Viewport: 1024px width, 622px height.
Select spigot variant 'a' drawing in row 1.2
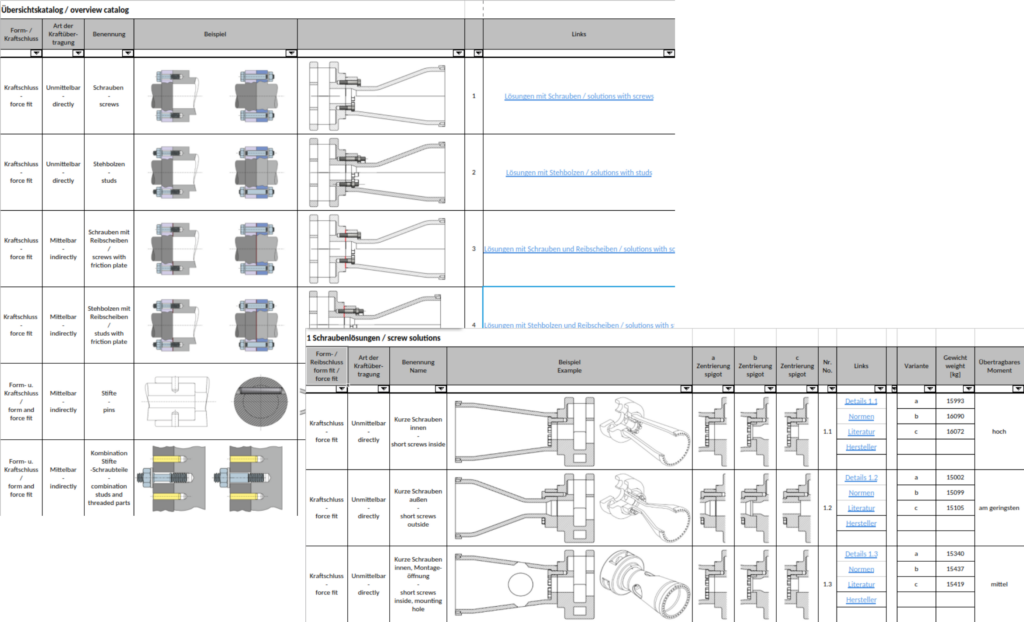coord(712,508)
